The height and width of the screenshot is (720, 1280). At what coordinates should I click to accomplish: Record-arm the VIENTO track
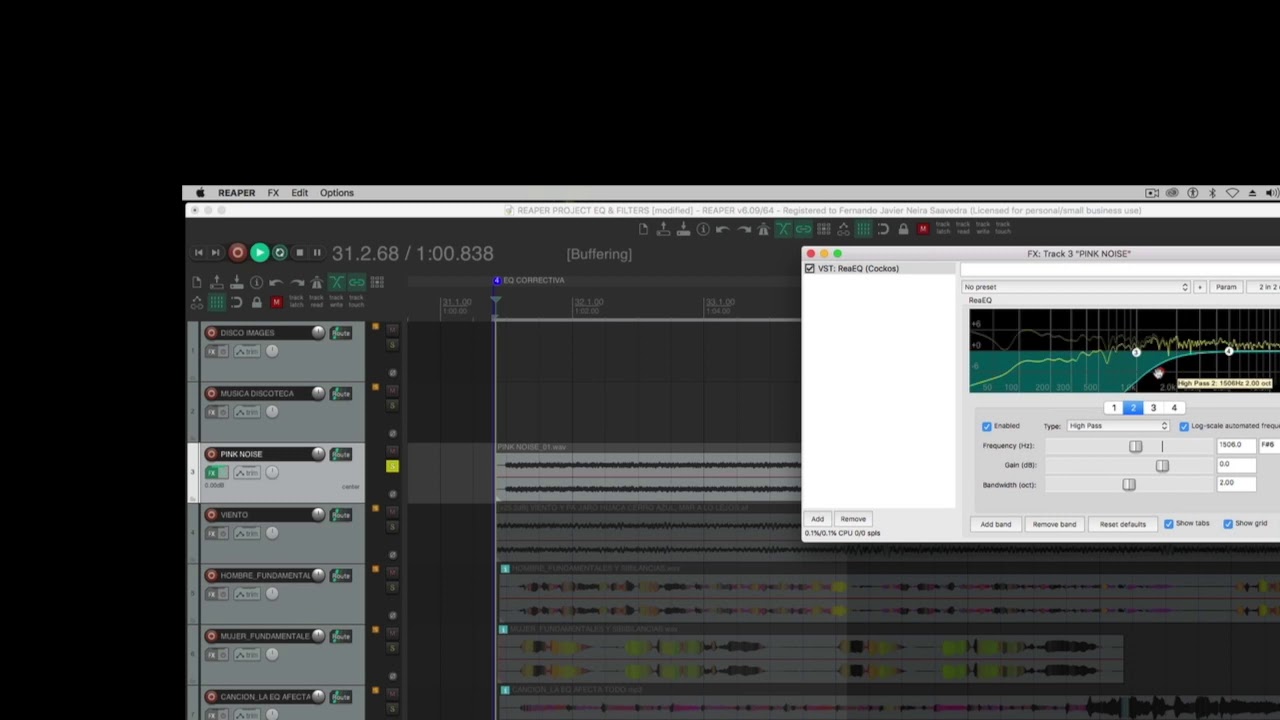click(211, 515)
